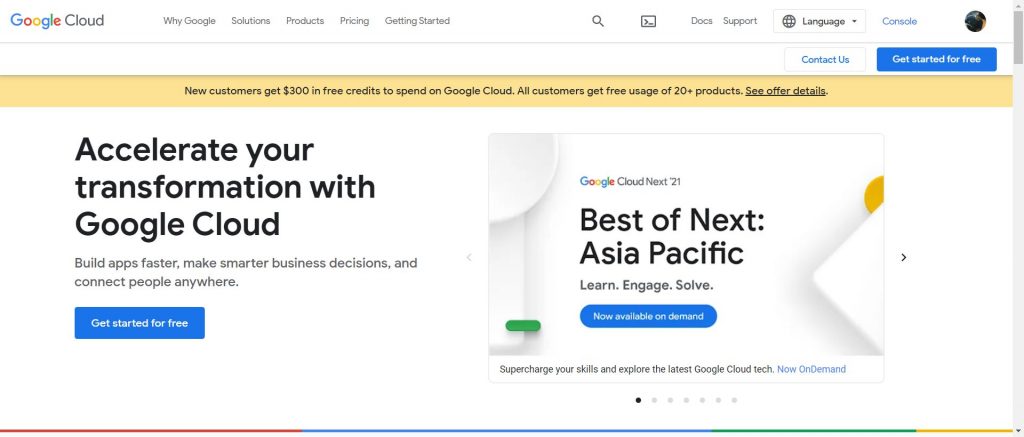Click the Google Cloud logo

coord(57,21)
